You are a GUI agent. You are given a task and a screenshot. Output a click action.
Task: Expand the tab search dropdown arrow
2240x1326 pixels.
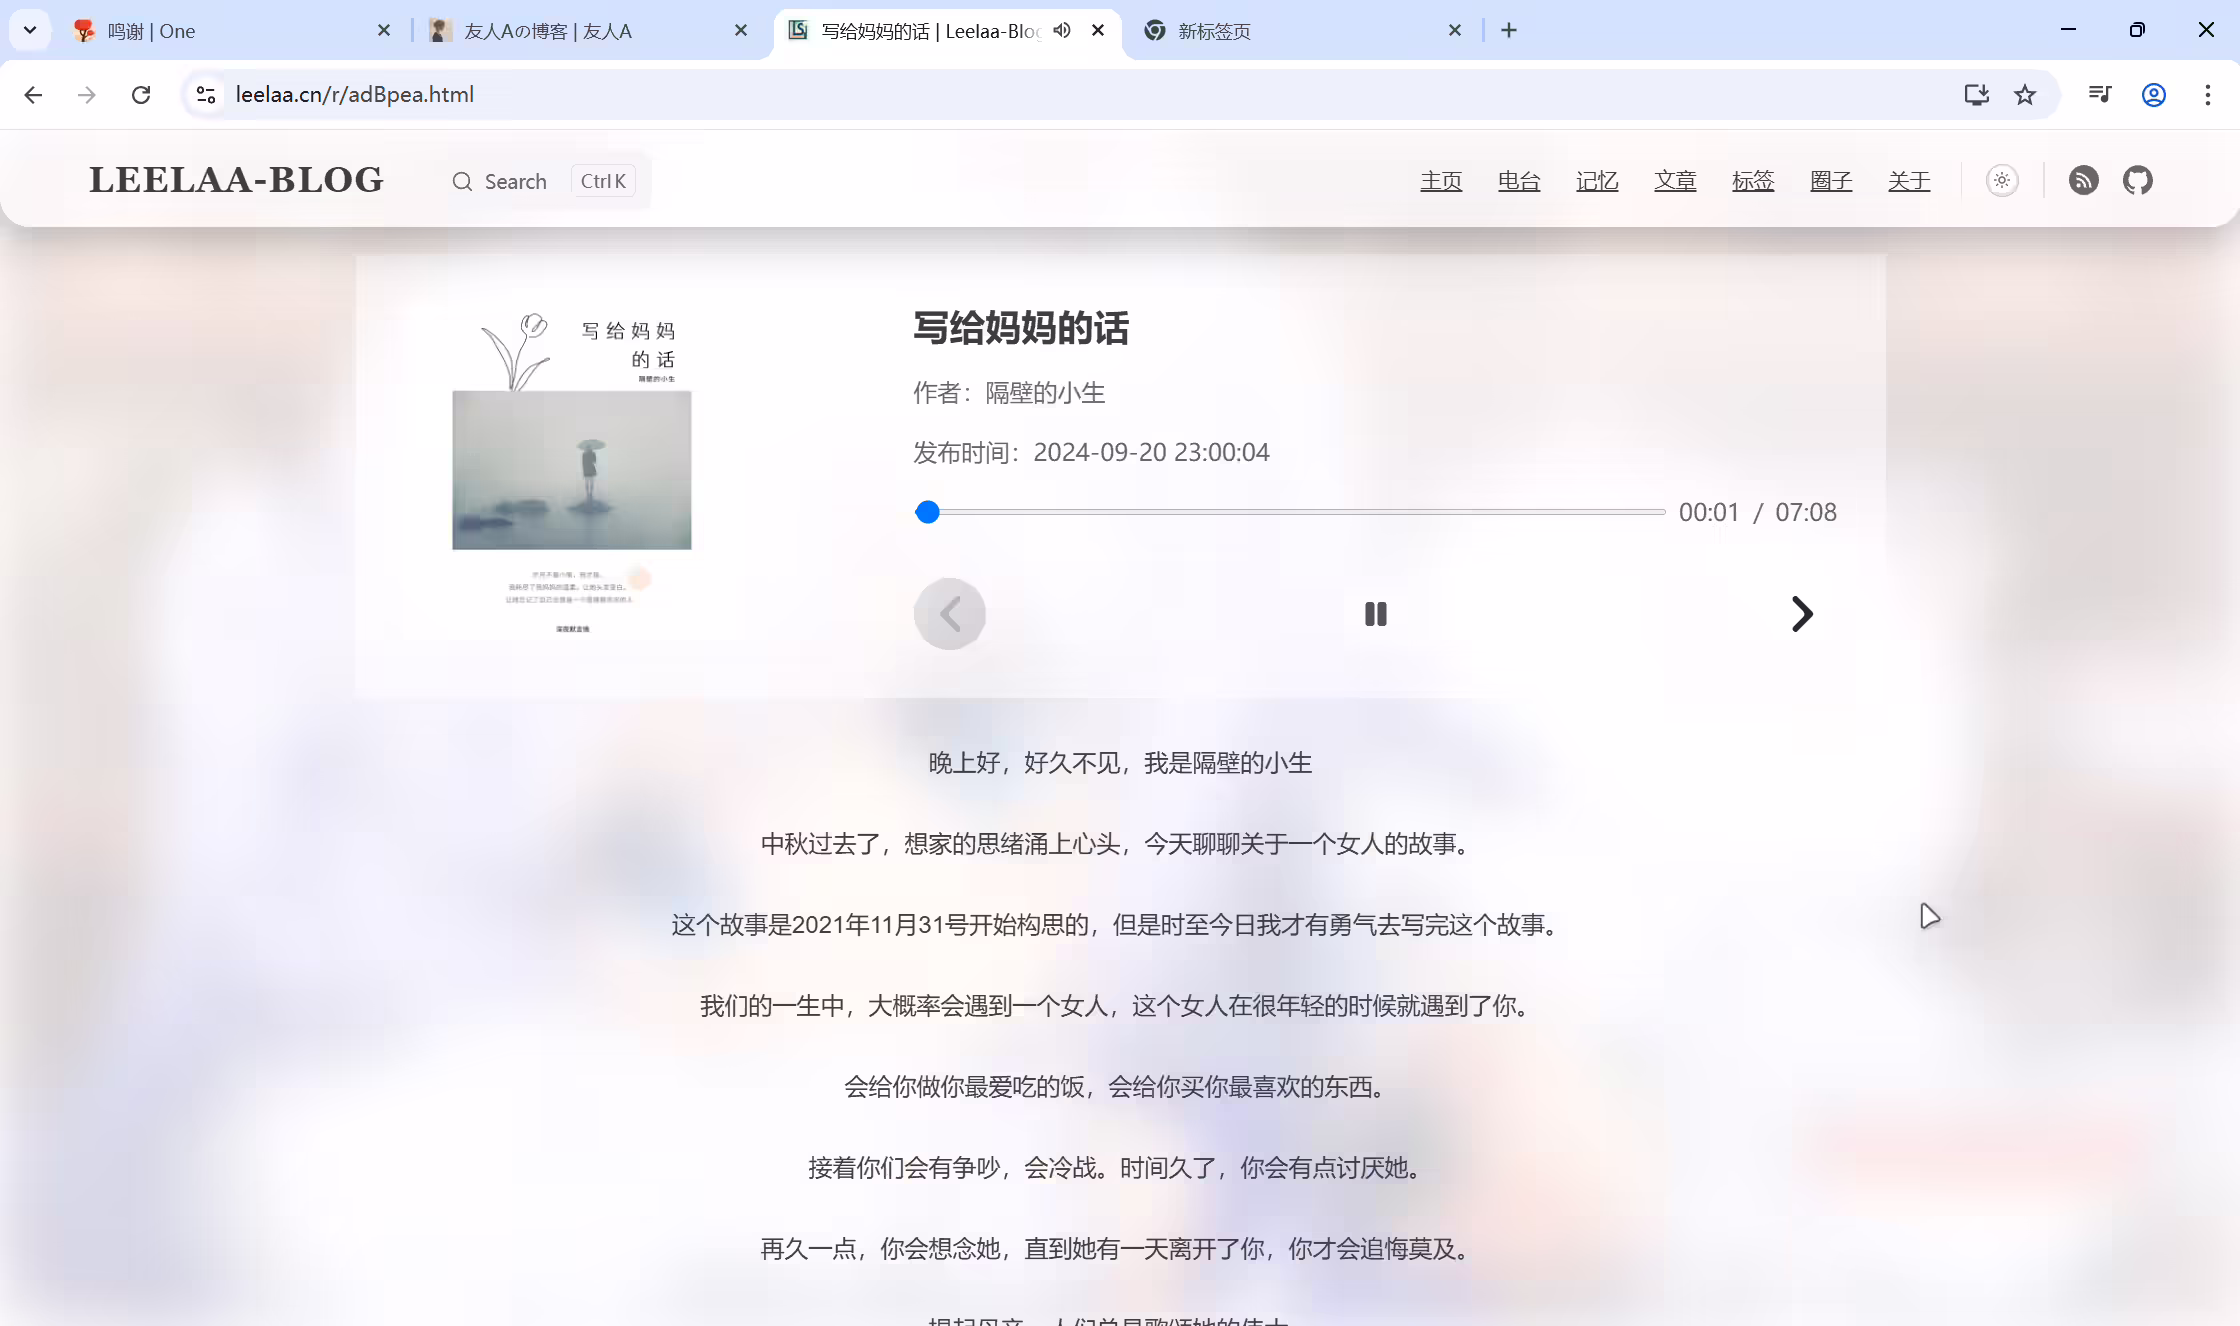(x=30, y=30)
